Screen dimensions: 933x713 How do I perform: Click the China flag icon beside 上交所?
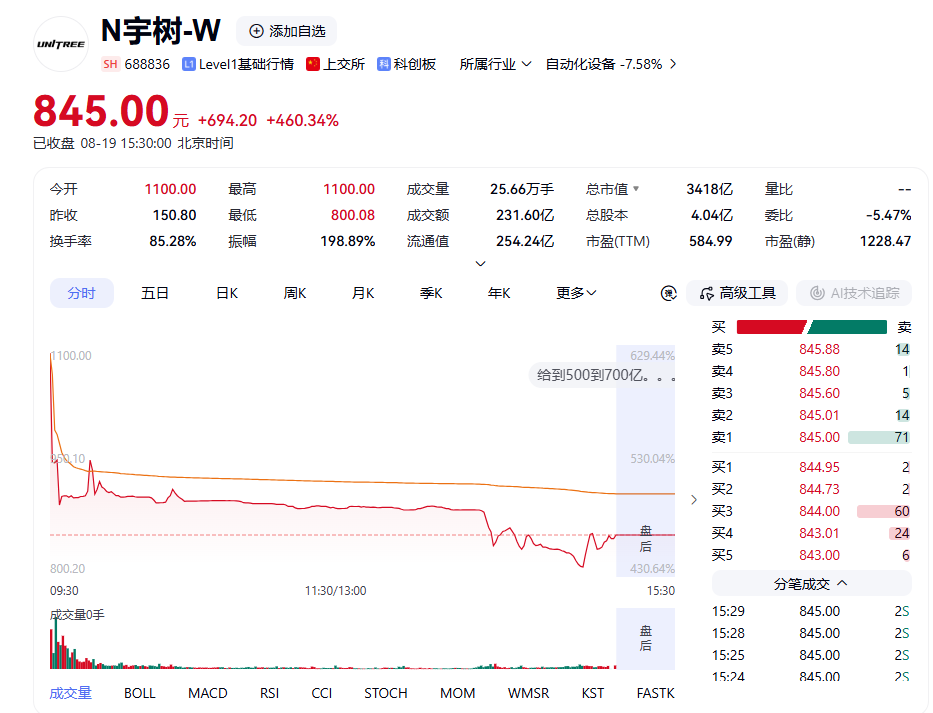point(312,64)
